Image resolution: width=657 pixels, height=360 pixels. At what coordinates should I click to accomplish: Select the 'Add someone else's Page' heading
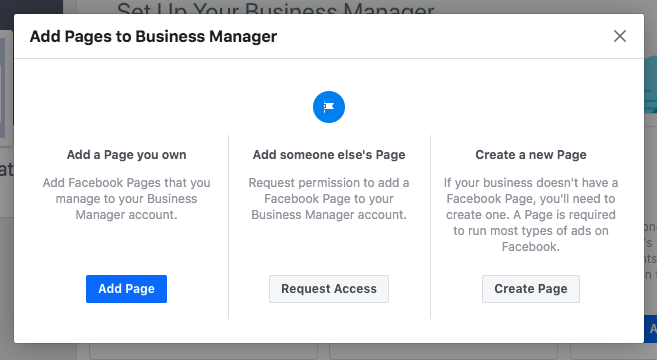[x=329, y=155]
